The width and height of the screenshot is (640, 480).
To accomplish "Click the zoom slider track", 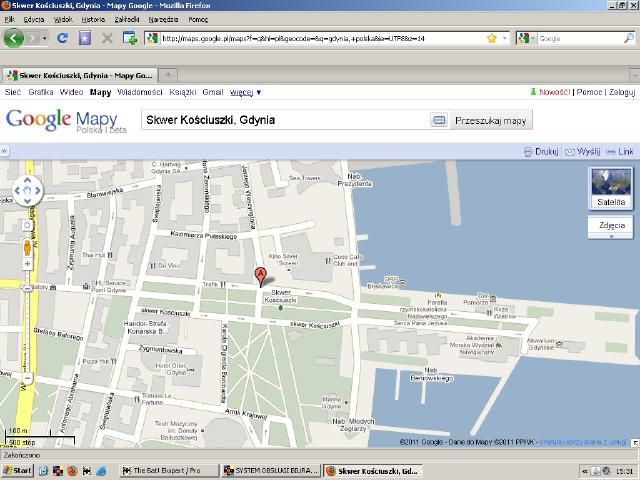I will coord(27,321).
